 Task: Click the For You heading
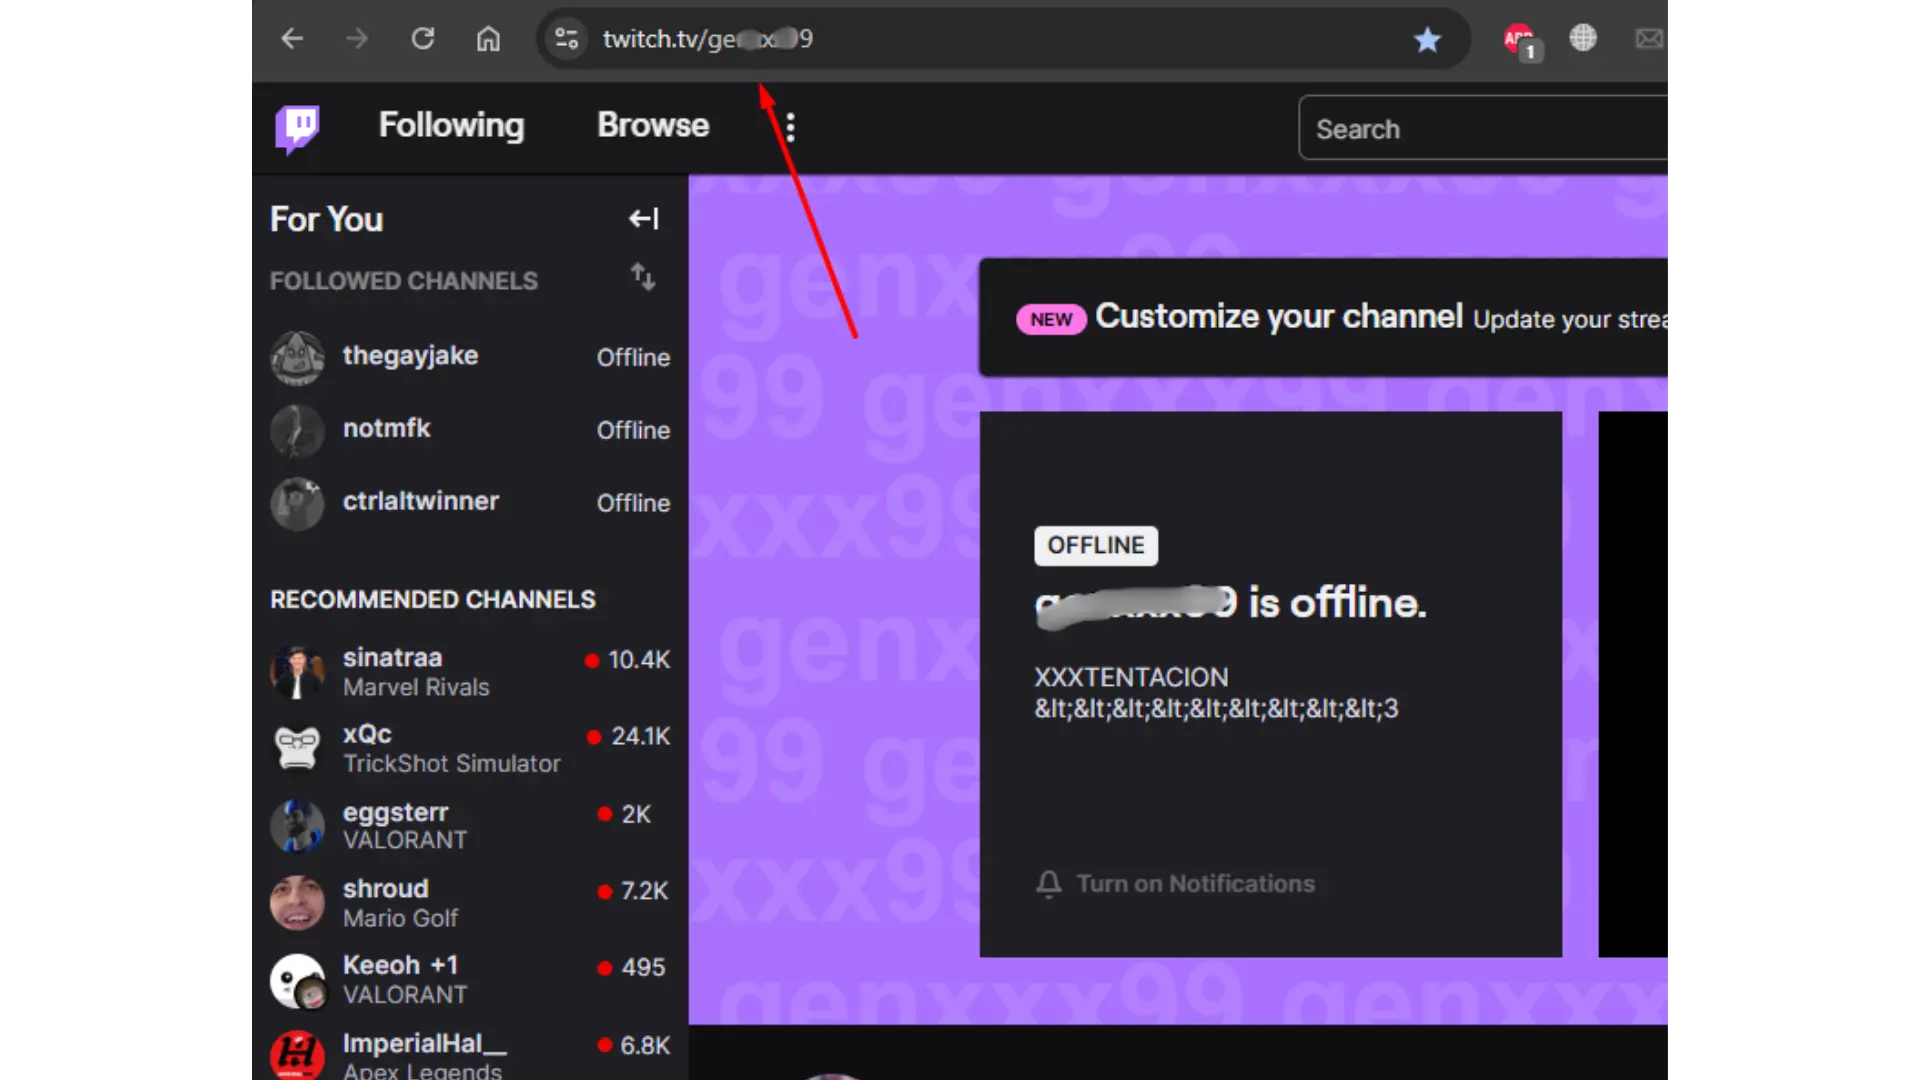pyautogui.click(x=326, y=219)
